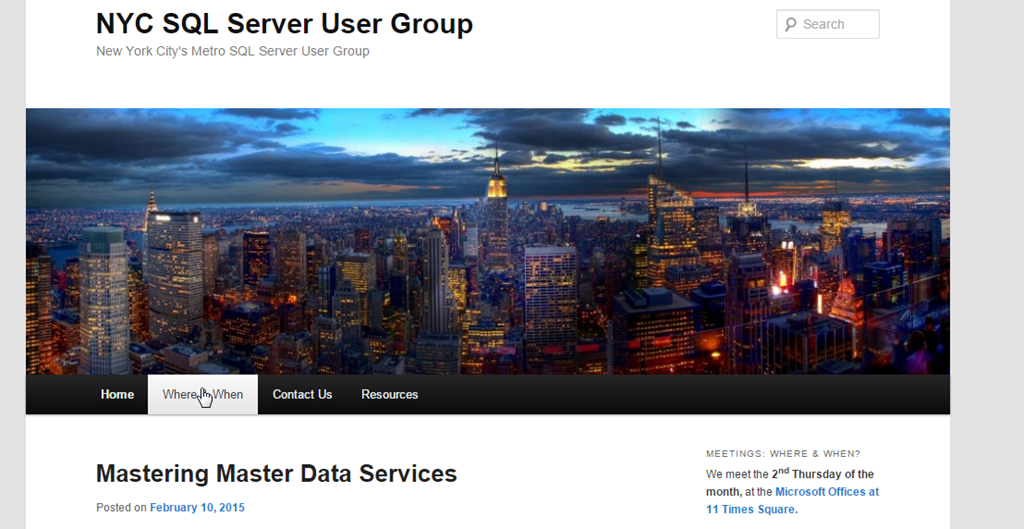
Task: Click the gray page margin left of content
Action: [x=12, y=300]
